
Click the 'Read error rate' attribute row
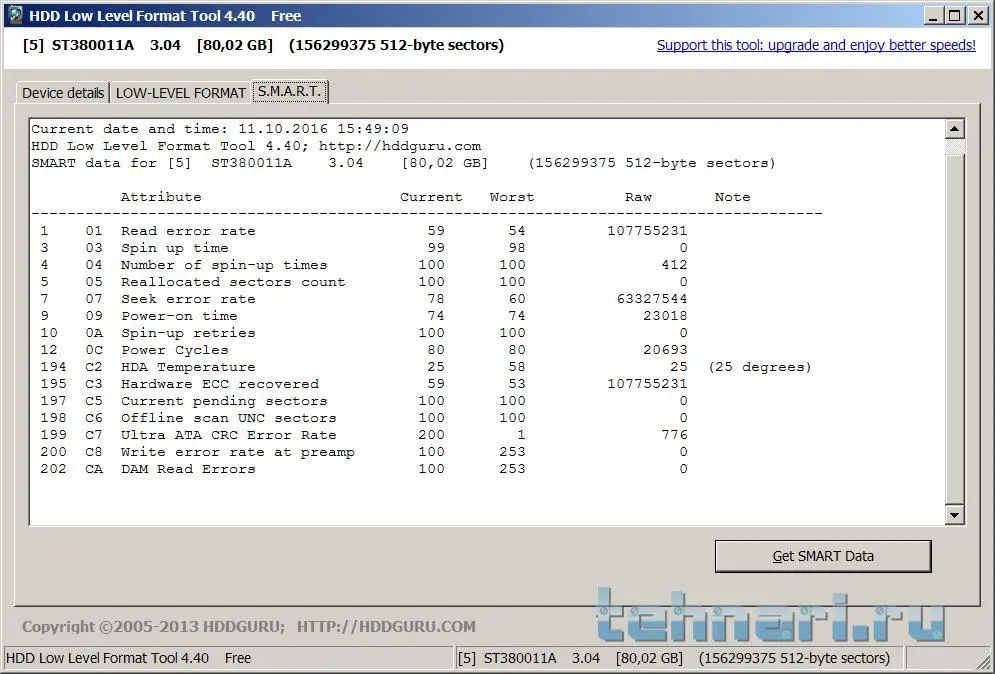point(364,231)
